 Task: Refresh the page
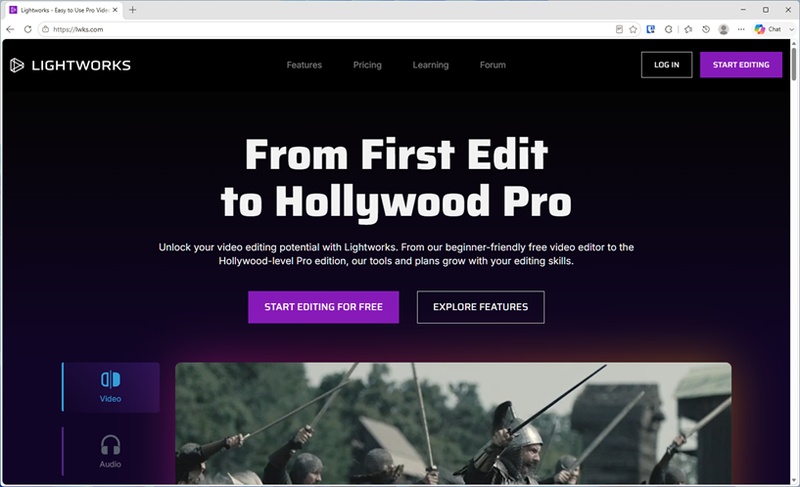coord(28,29)
